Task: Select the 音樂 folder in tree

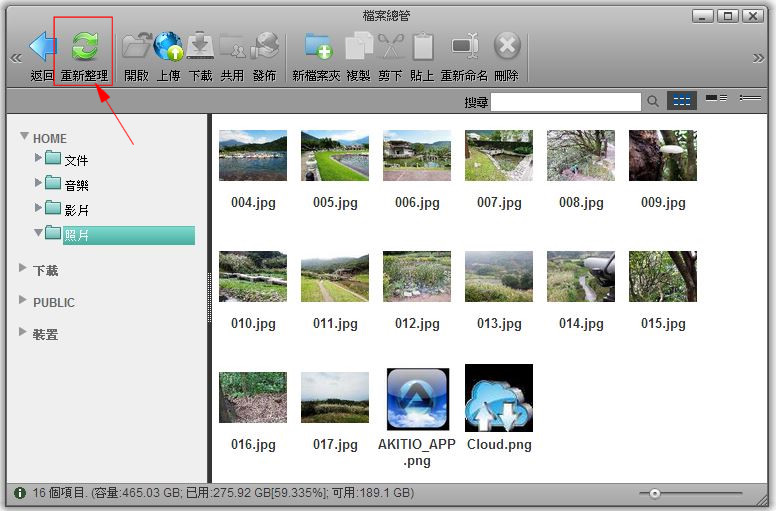Action: pos(76,185)
